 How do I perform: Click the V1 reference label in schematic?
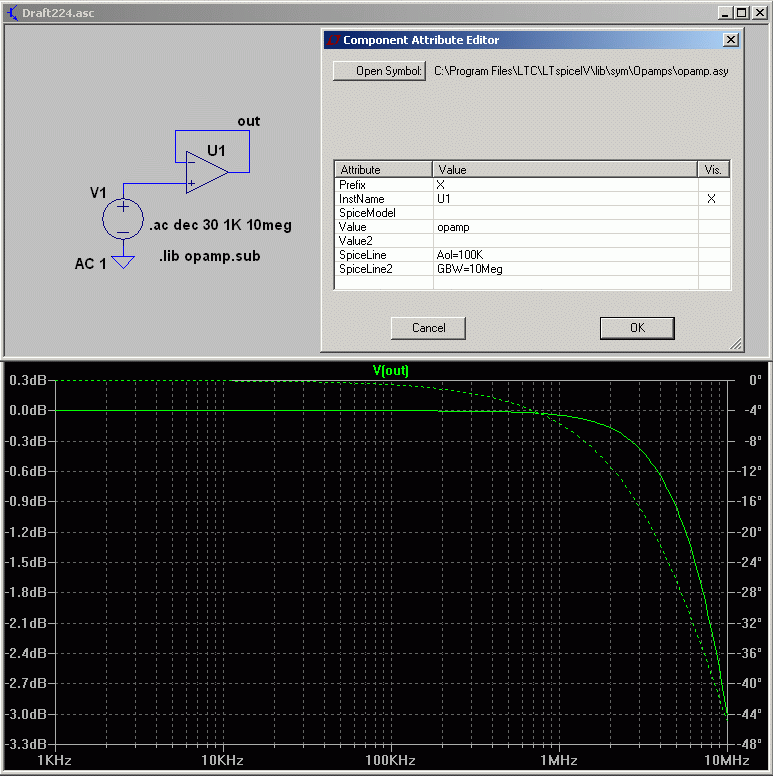[x=98, y=193]
